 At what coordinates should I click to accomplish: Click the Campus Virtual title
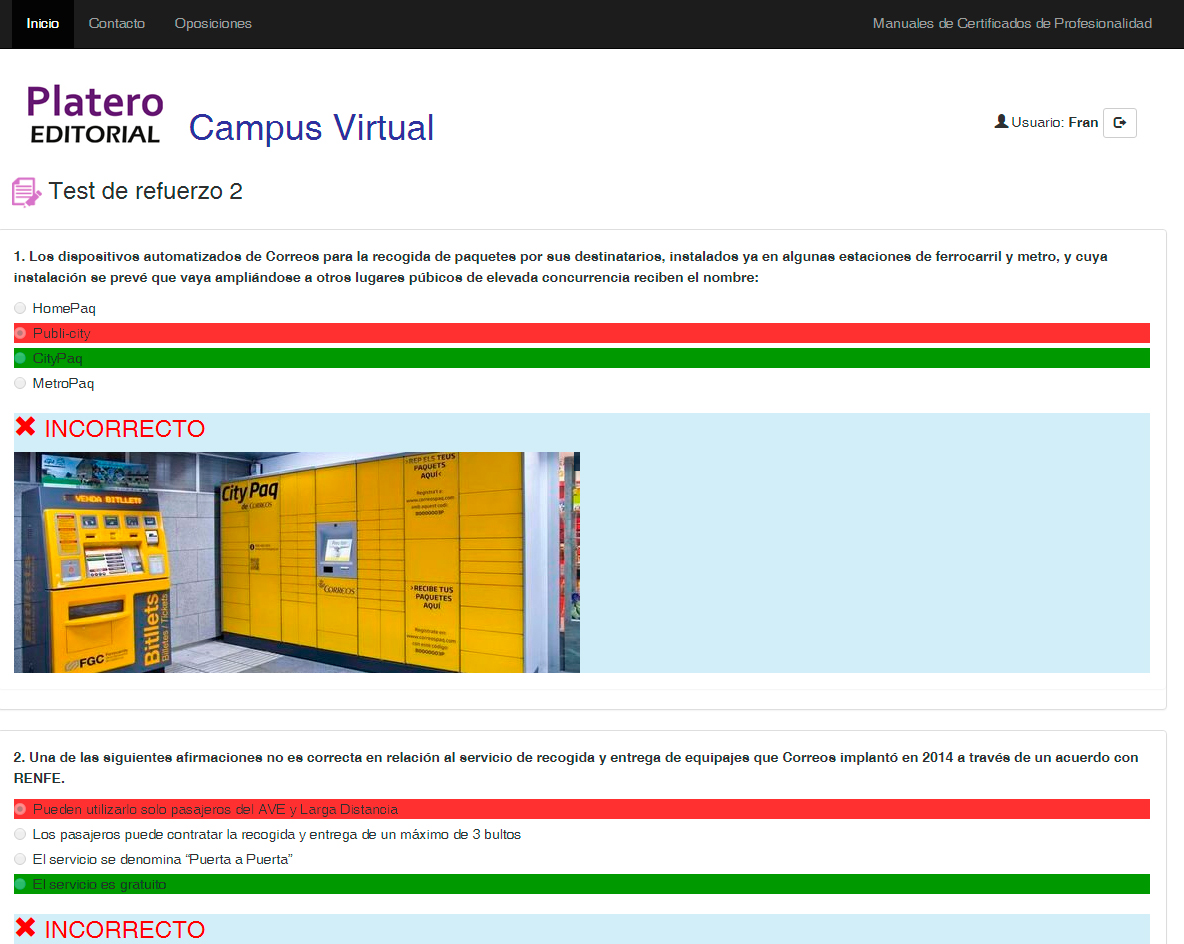pyautogui.click(x=311, y=127)
